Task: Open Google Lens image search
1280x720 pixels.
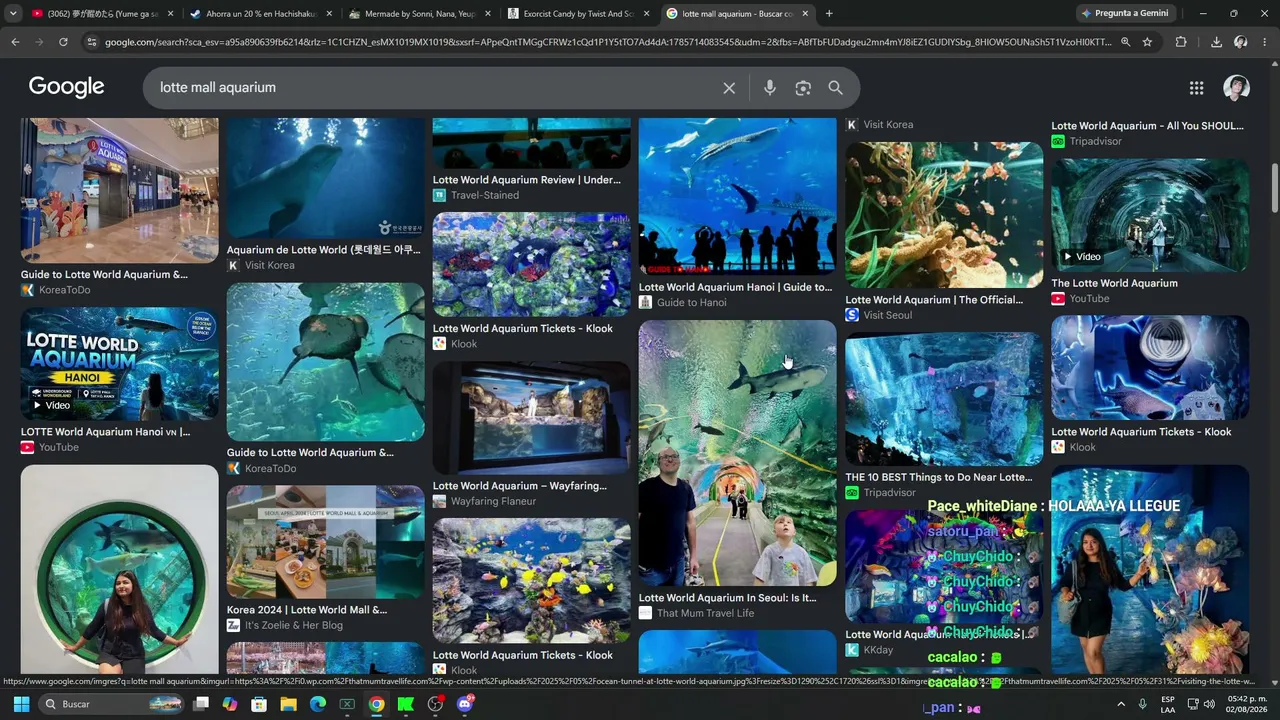Action: tap(803, 88)
